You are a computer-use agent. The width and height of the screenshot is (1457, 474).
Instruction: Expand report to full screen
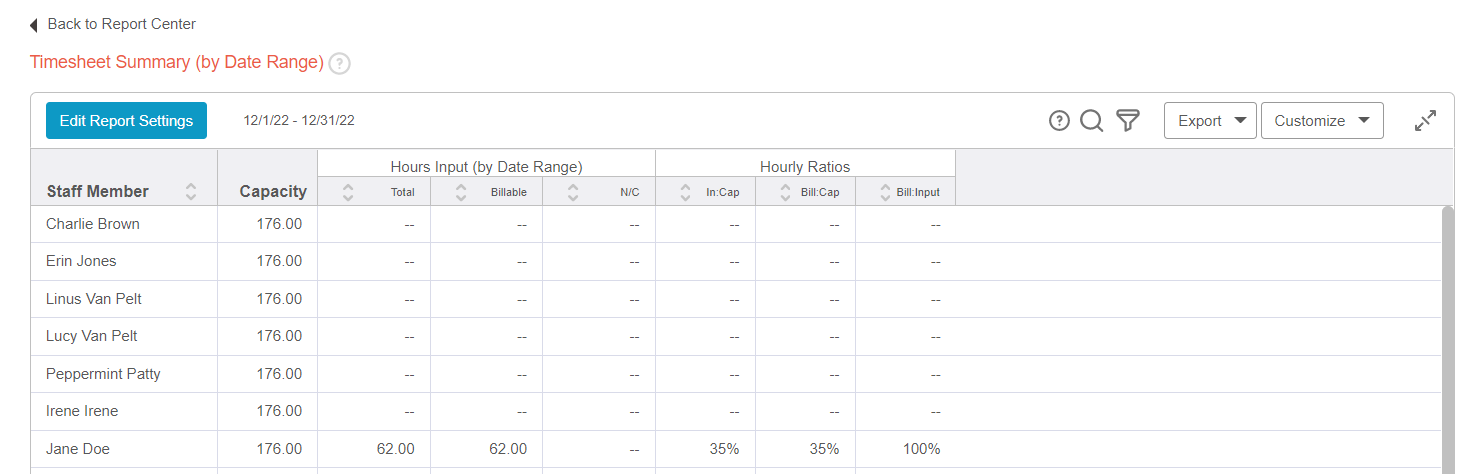[1425, 121]
